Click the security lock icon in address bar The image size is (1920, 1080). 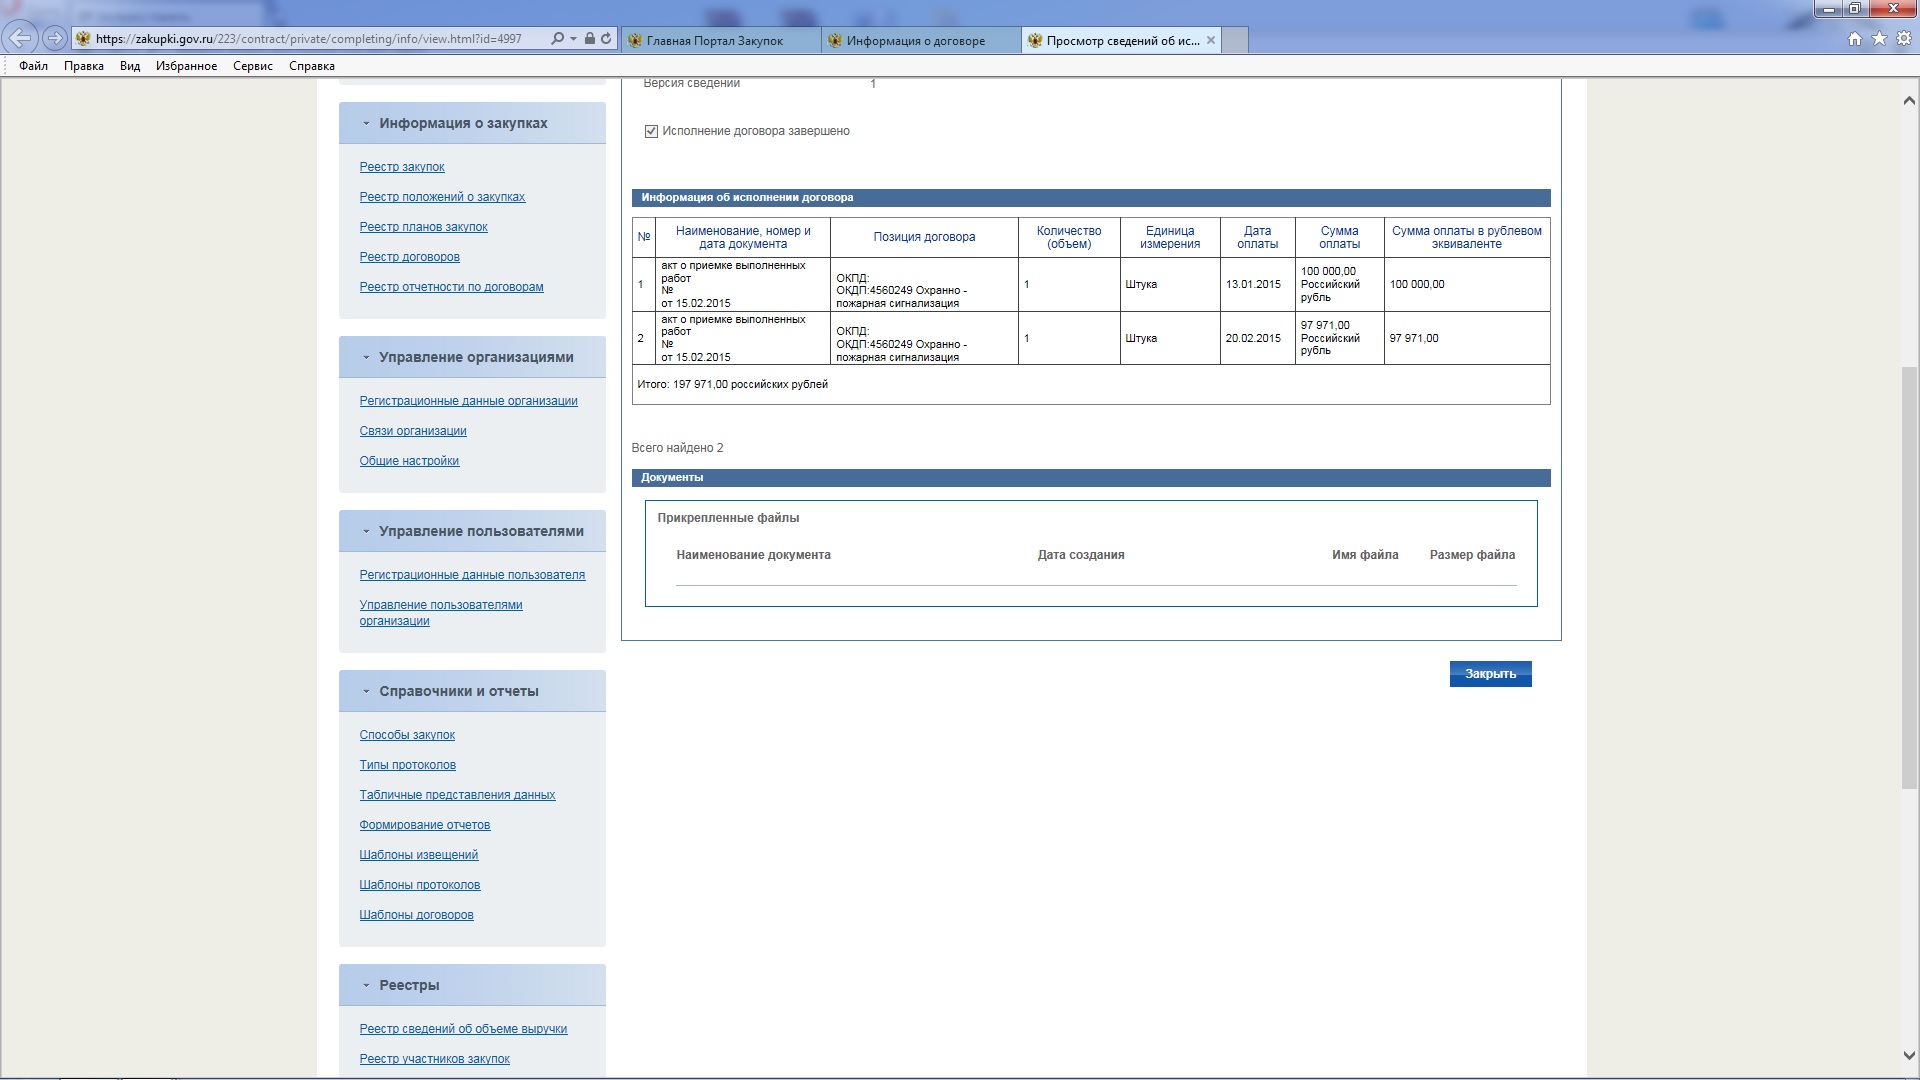tap(590, 39)
